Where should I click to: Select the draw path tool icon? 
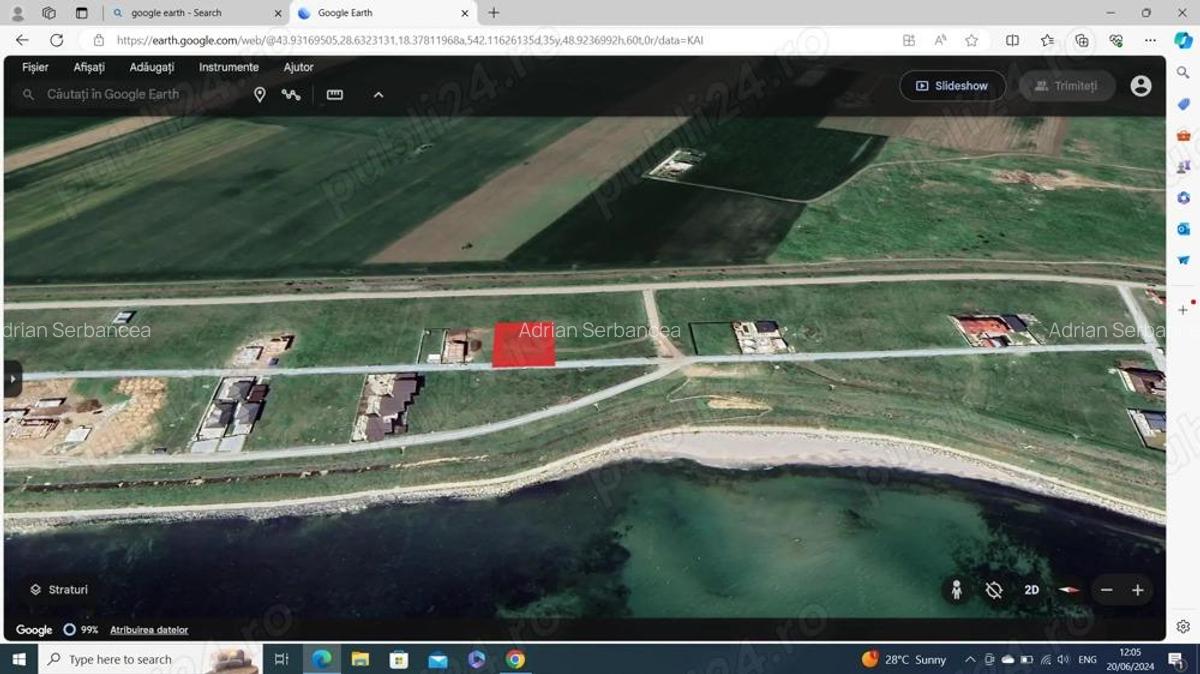click(x=291, y=94)
